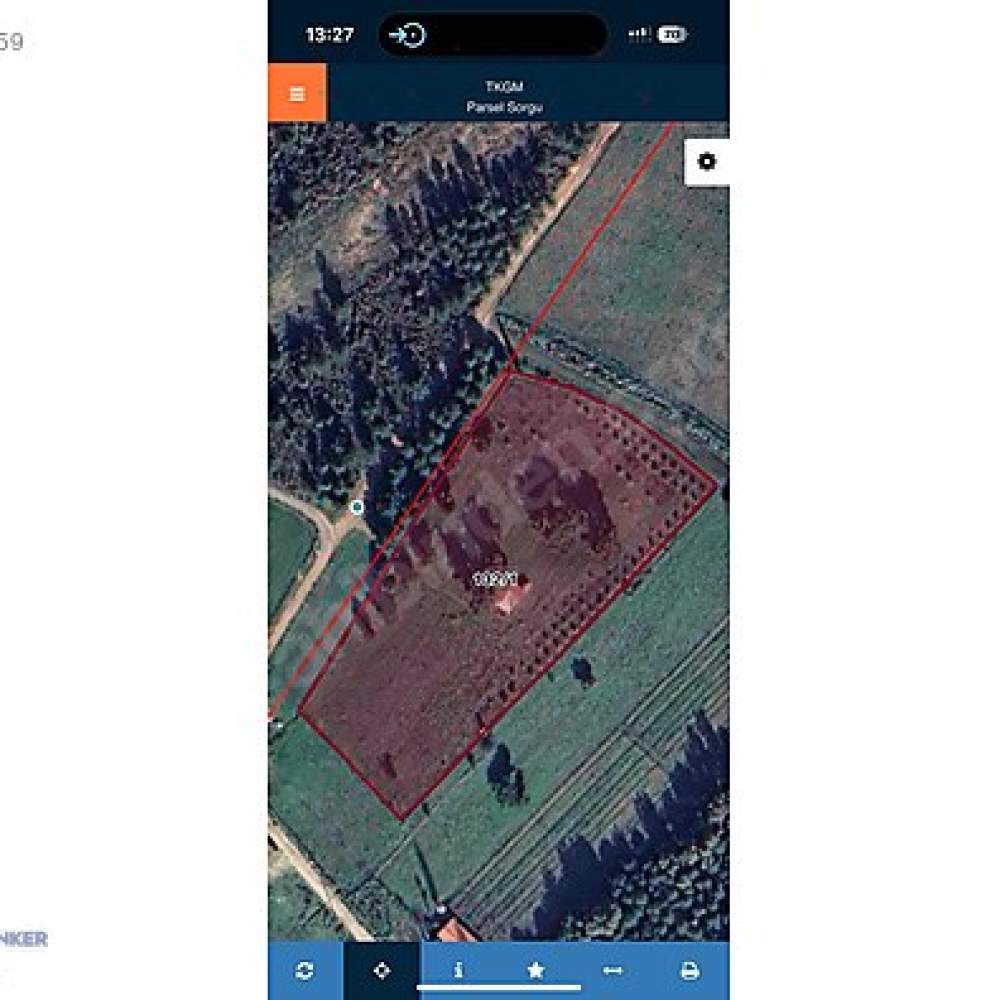Tap the parcel number label on map
The width and height of the screenshot is (1000, 1000).
(495, 579)
